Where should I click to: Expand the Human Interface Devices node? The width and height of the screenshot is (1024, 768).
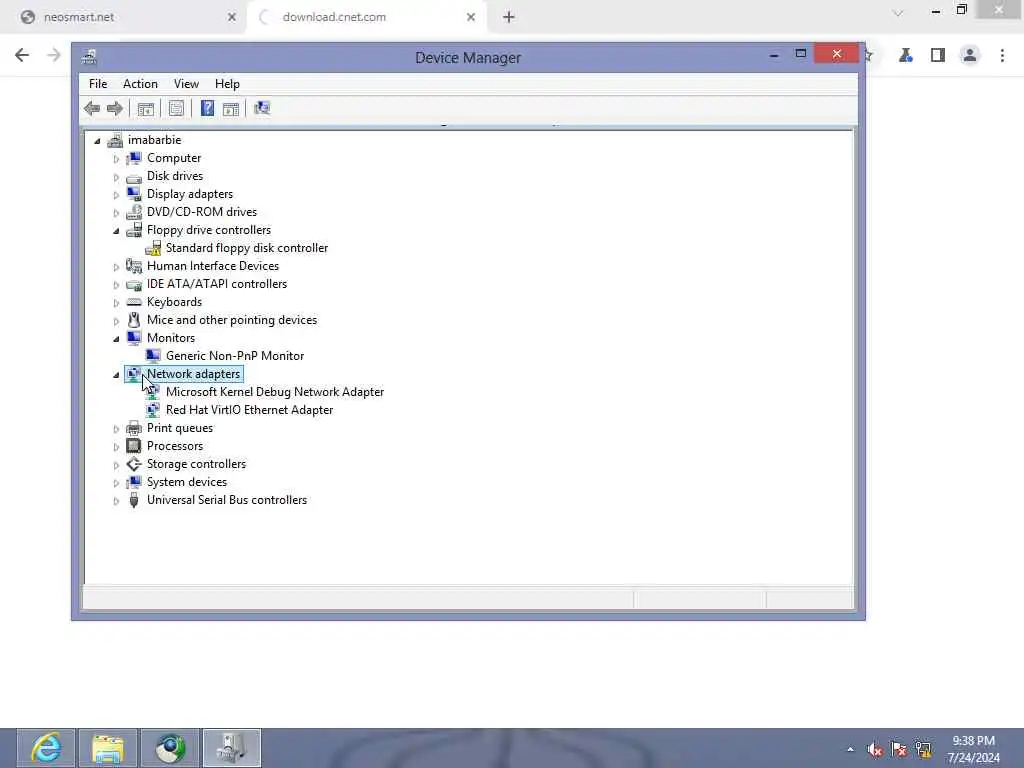[x=116, y=266]
